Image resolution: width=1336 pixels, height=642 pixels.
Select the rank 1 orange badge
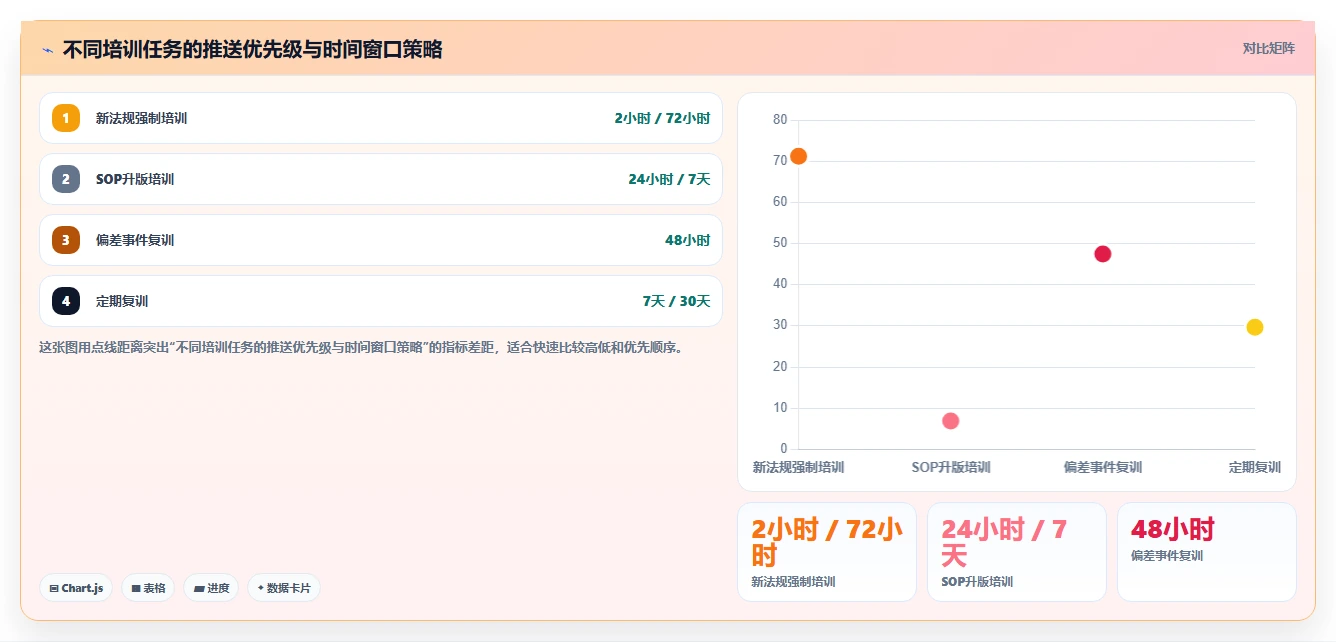tap(66, 118)
